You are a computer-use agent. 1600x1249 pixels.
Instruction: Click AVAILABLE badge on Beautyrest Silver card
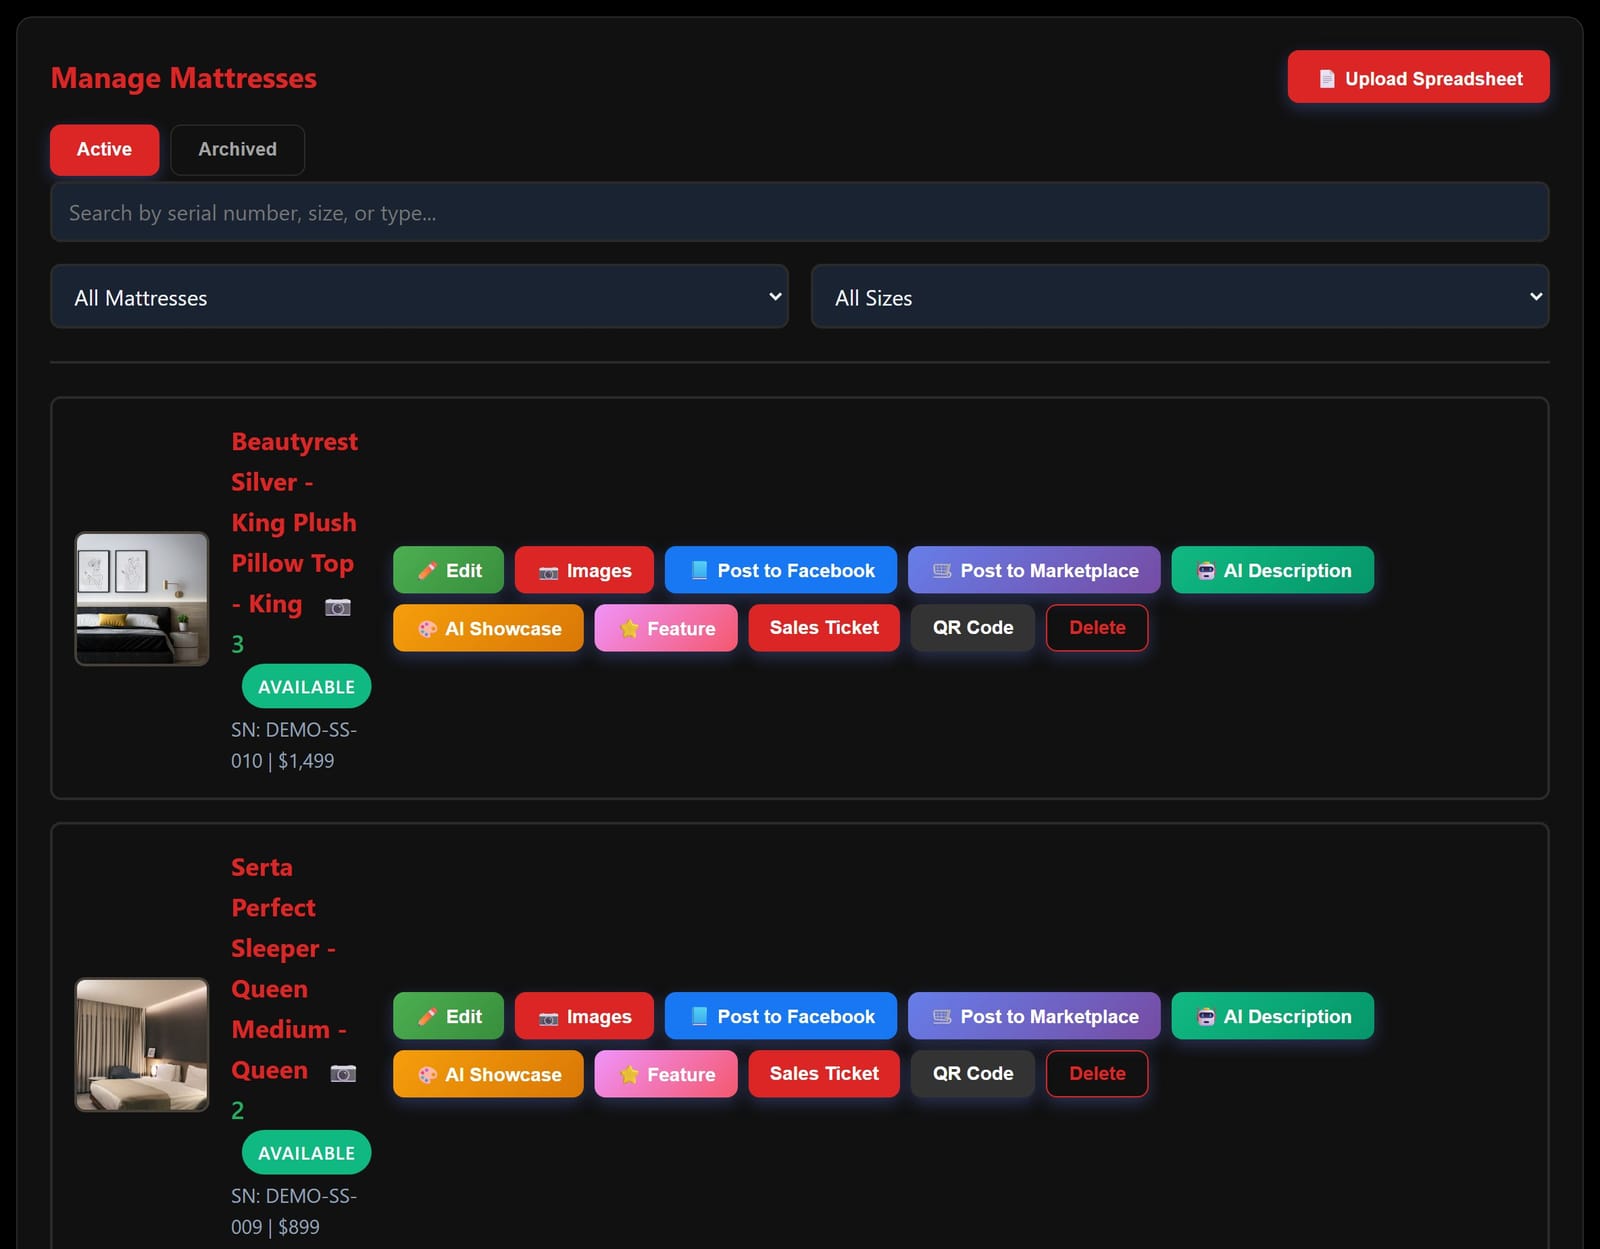[306, 686]
